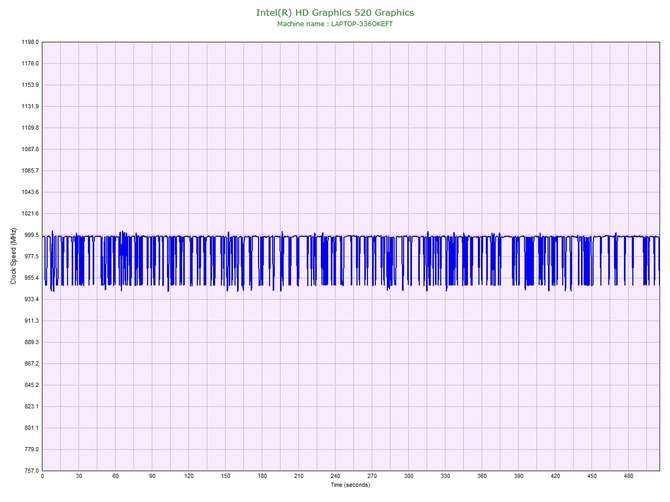Click the 1109.8 y-axis value
Viewport: 670px width, 502px height.
(30, 128)
